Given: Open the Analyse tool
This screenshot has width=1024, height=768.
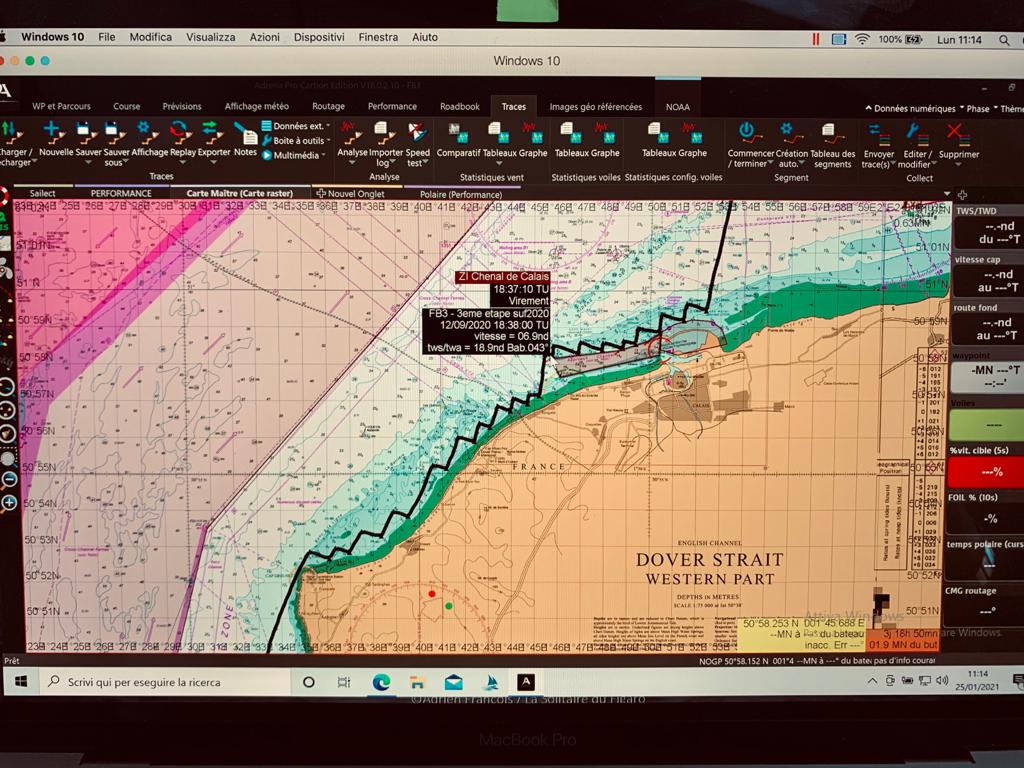Looking at the screenshot, I should click(352, 133).
